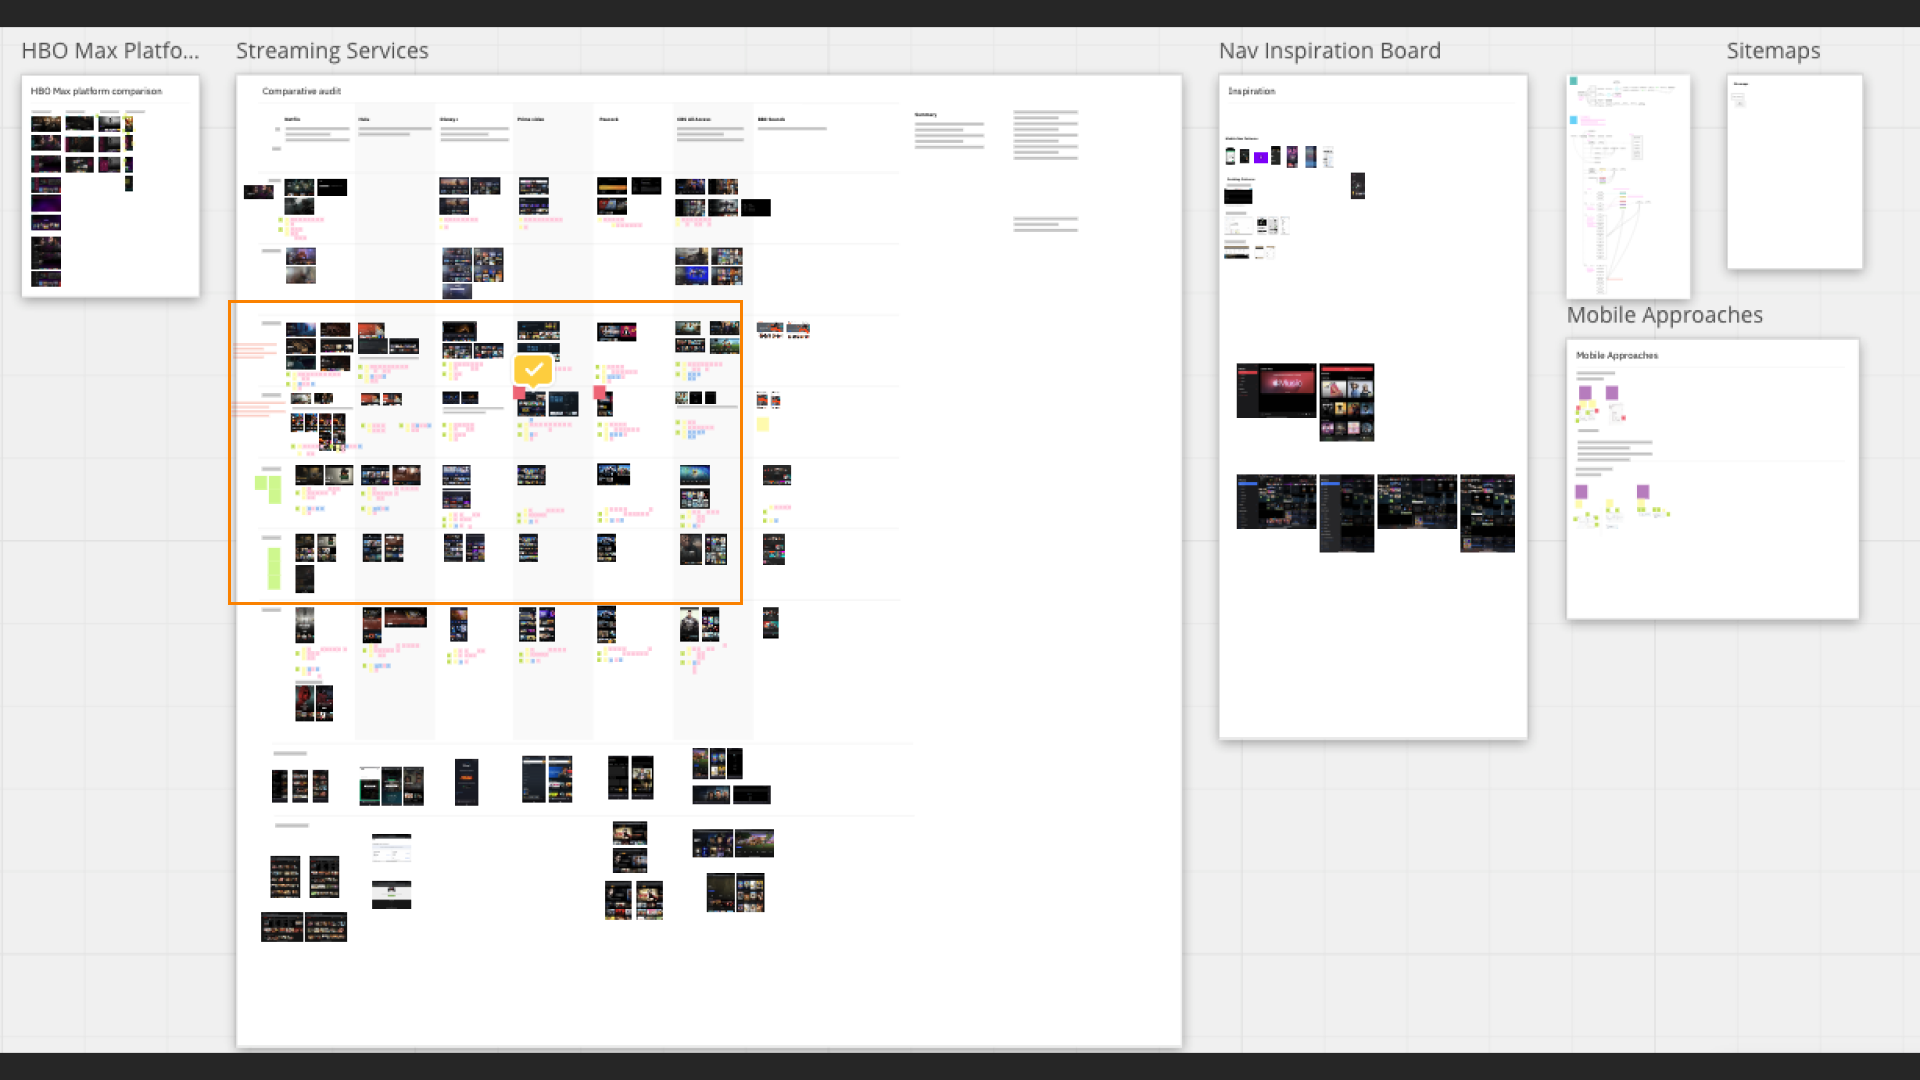The width and height of the screenshot is (1920, 1080).
Task: Select the 'HBO Max Platfo...' frame title
Action: tap(110, 51)
